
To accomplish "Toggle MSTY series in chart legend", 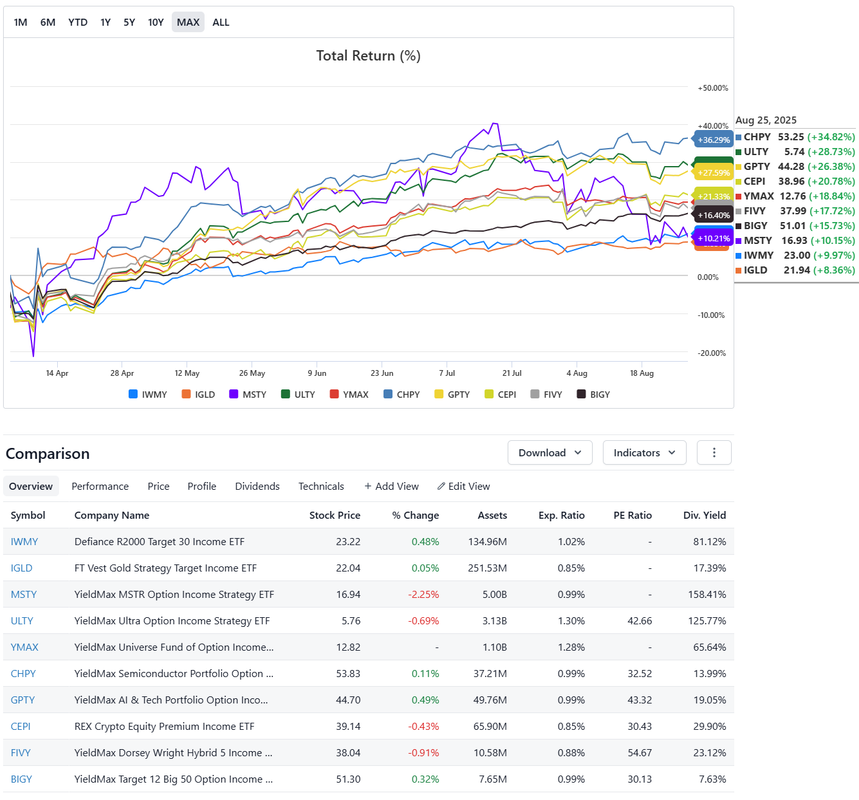I will (x=248, y=395).
